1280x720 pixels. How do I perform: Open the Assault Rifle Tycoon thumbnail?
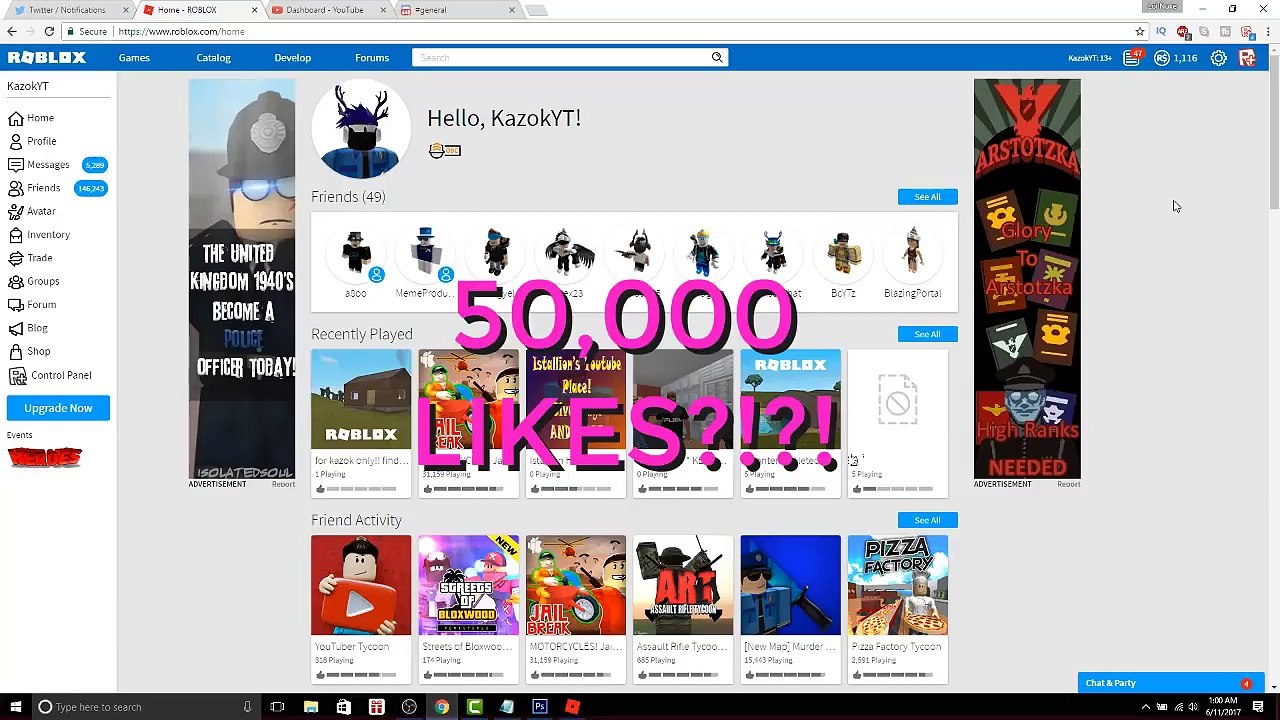coord(683,585)
